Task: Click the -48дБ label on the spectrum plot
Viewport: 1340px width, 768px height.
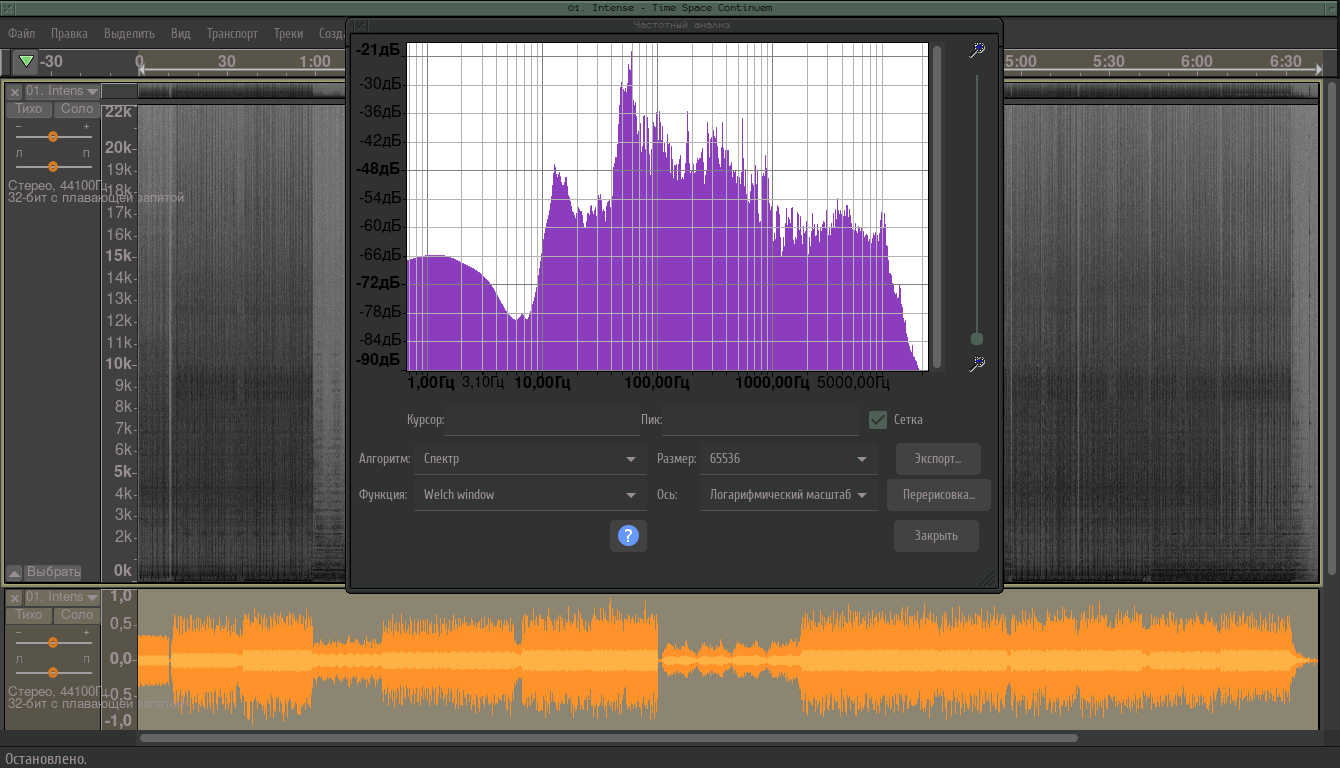Action: pyautogui.click(x=377, y=169)
